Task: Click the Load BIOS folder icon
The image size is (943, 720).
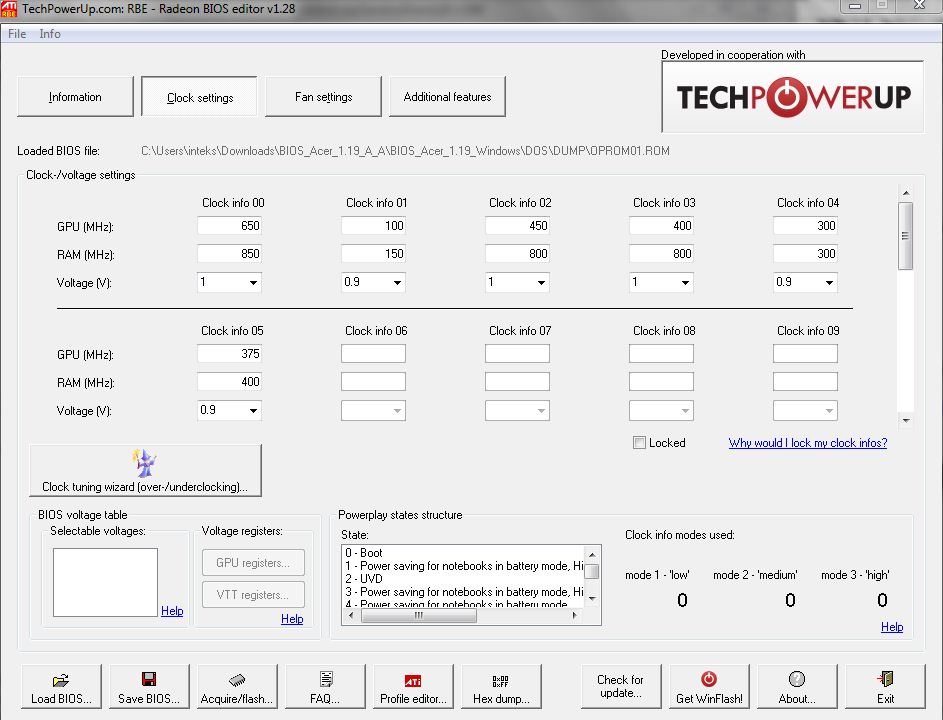Action: point(61,680)
